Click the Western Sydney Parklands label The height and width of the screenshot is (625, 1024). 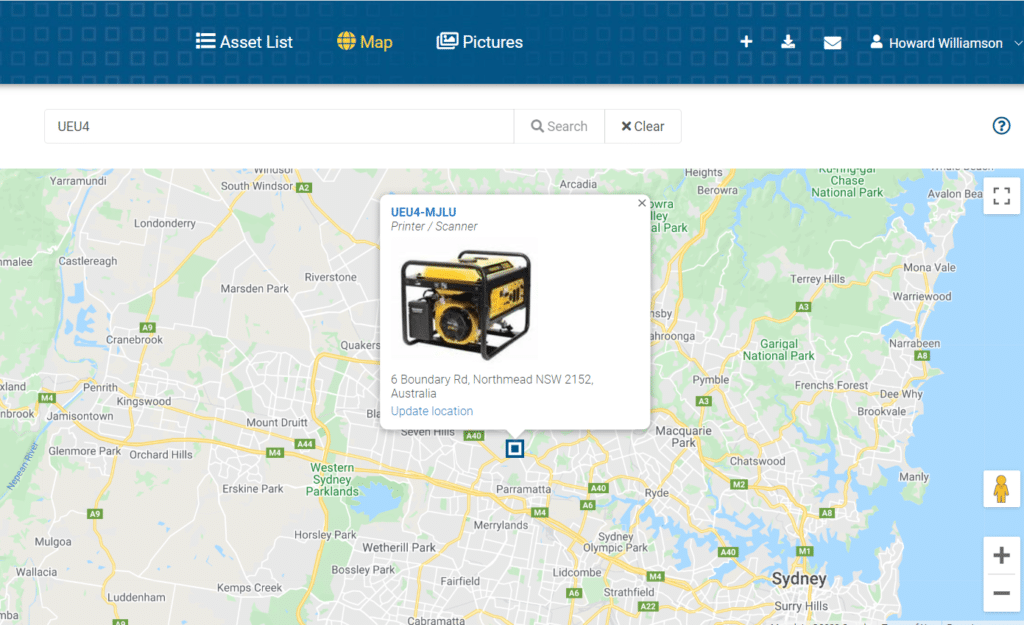click(x=332, y=479)
